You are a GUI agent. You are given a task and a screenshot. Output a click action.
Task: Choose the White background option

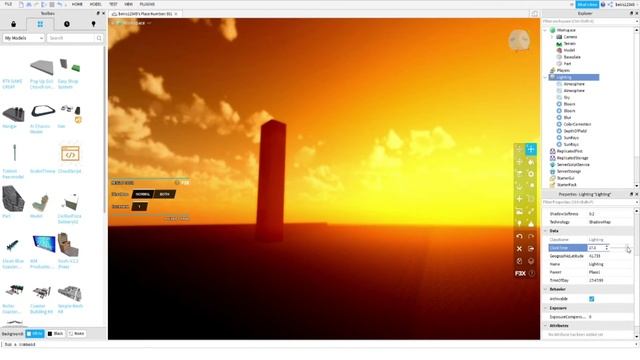[x=35, y=333]
